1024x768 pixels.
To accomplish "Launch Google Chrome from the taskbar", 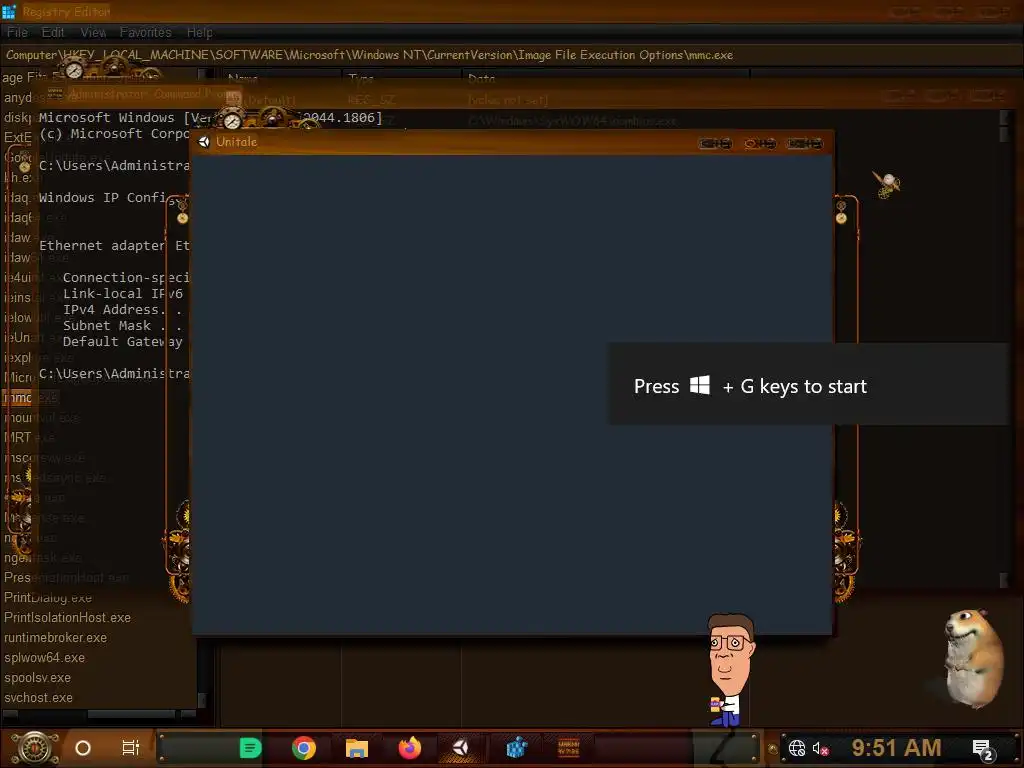I will [304, 748].
